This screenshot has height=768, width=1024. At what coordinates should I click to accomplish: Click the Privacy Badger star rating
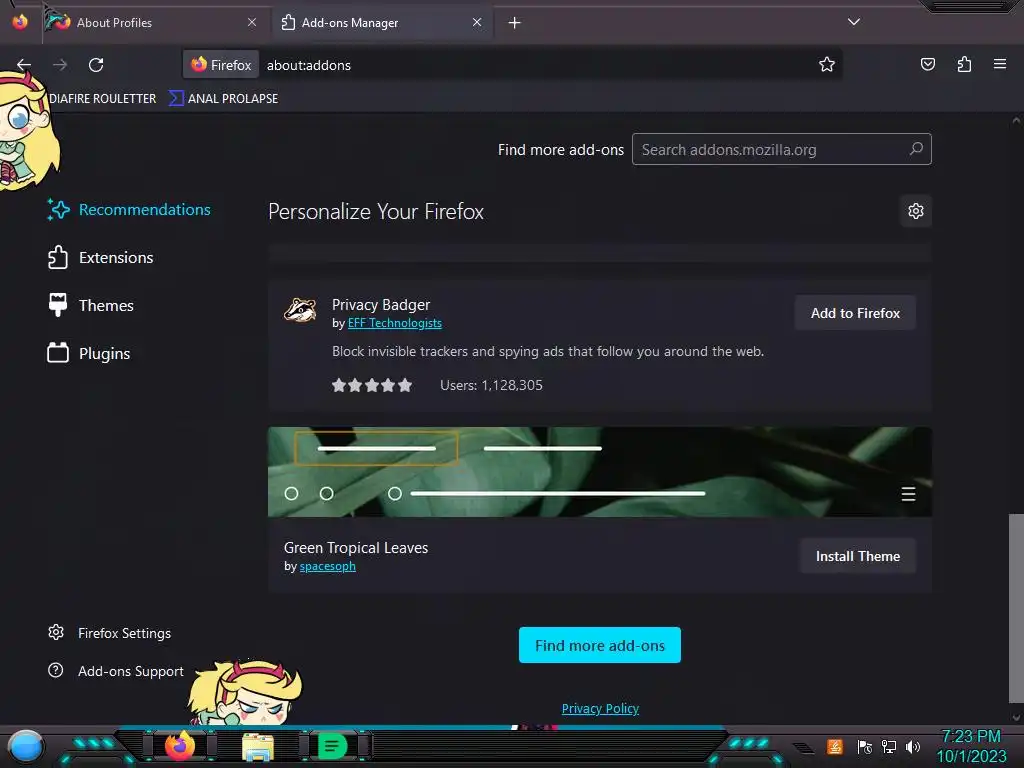(x=372, y=385)
